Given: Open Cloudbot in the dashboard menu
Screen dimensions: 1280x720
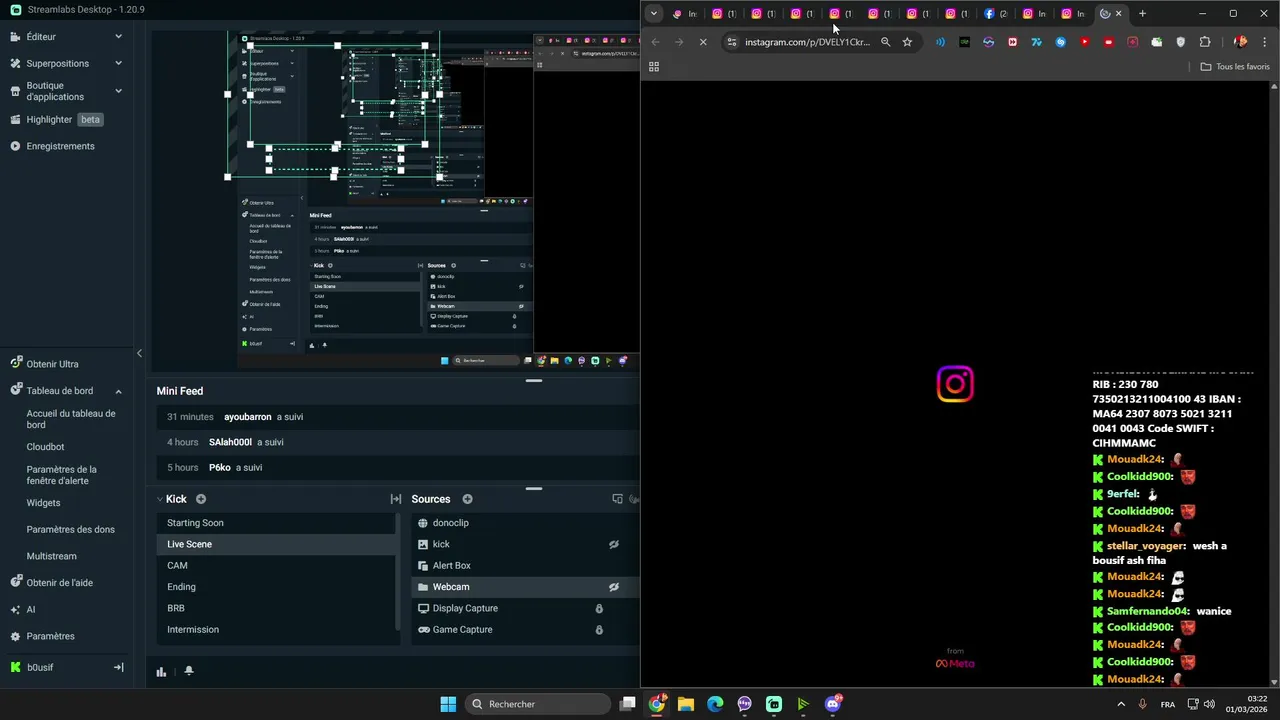Looking at the screenshot, I should tap(45, 447).
